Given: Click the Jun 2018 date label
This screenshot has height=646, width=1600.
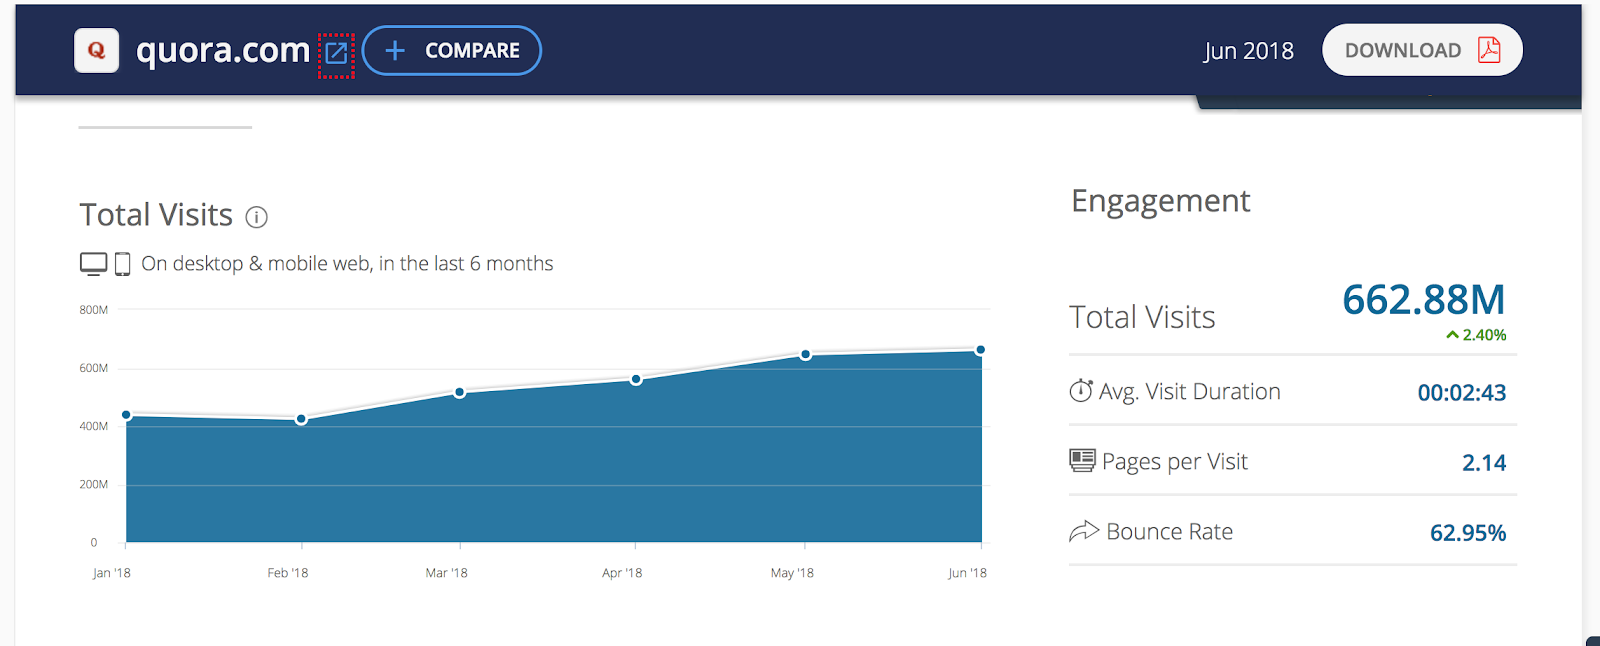Looking at the screenshot, I should coord(1248,51).
